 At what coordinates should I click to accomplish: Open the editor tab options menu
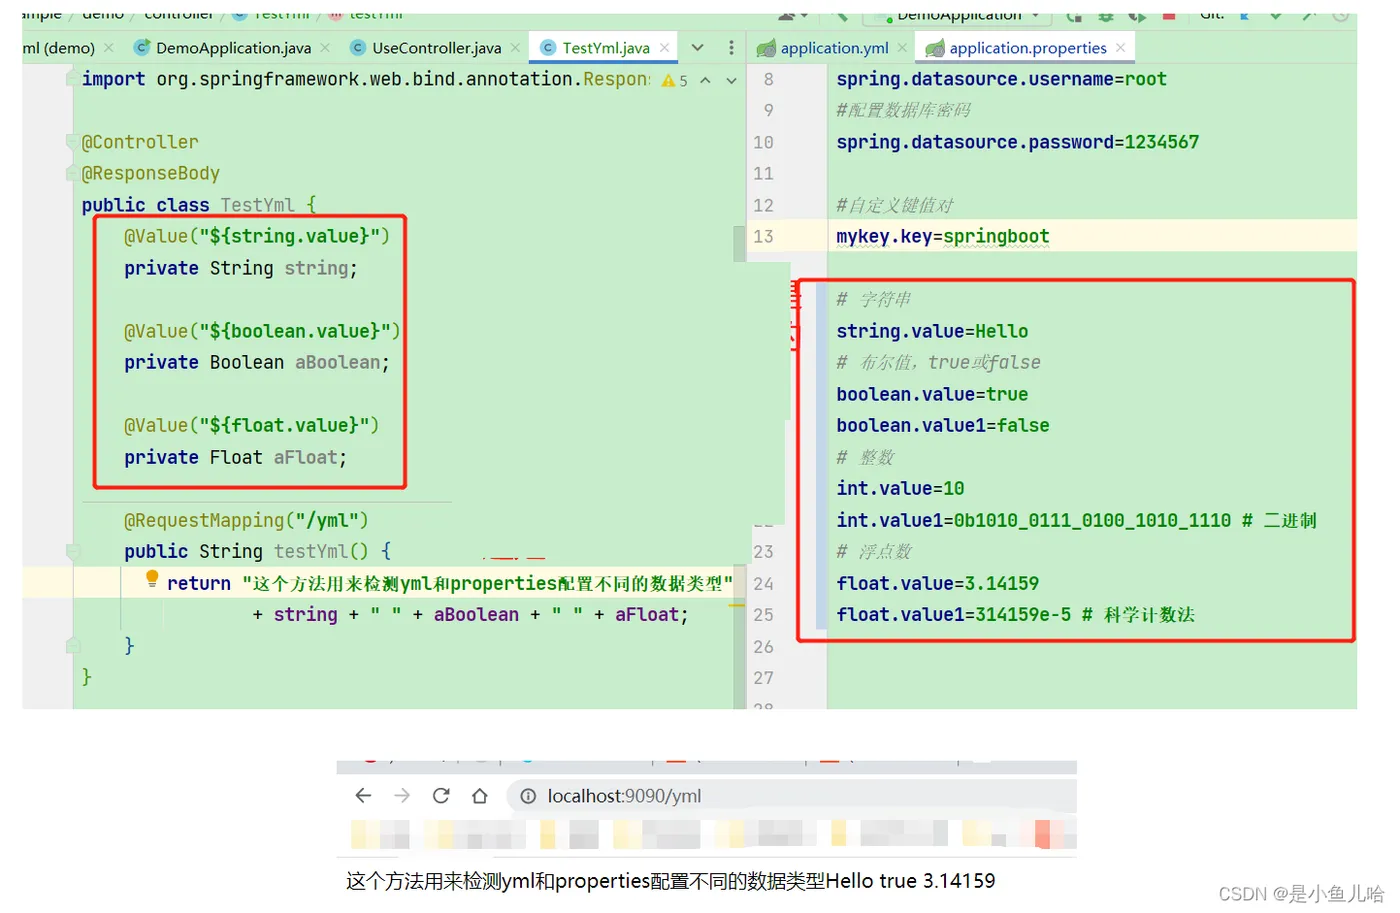click(731, 48)
